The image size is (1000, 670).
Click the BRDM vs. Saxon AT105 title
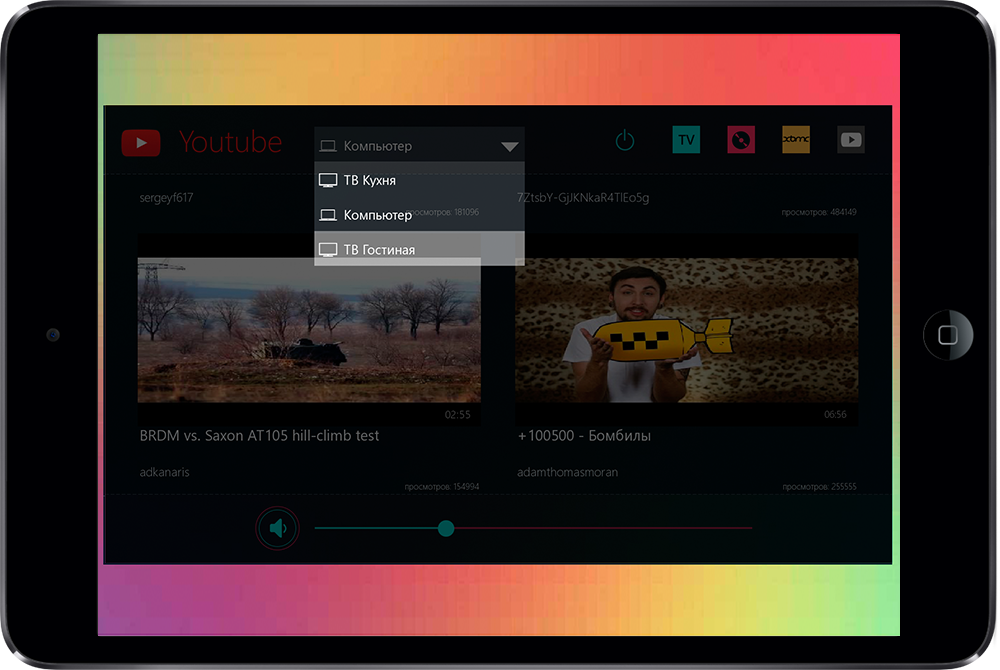click(259, 436)
